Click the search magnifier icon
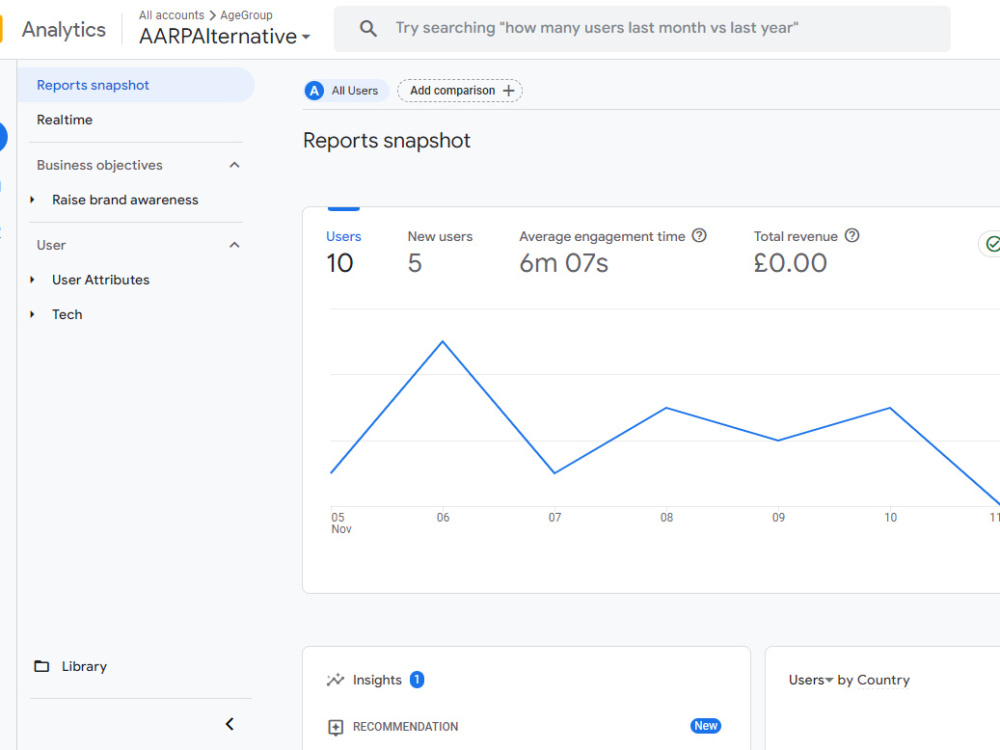 [368, 28]
